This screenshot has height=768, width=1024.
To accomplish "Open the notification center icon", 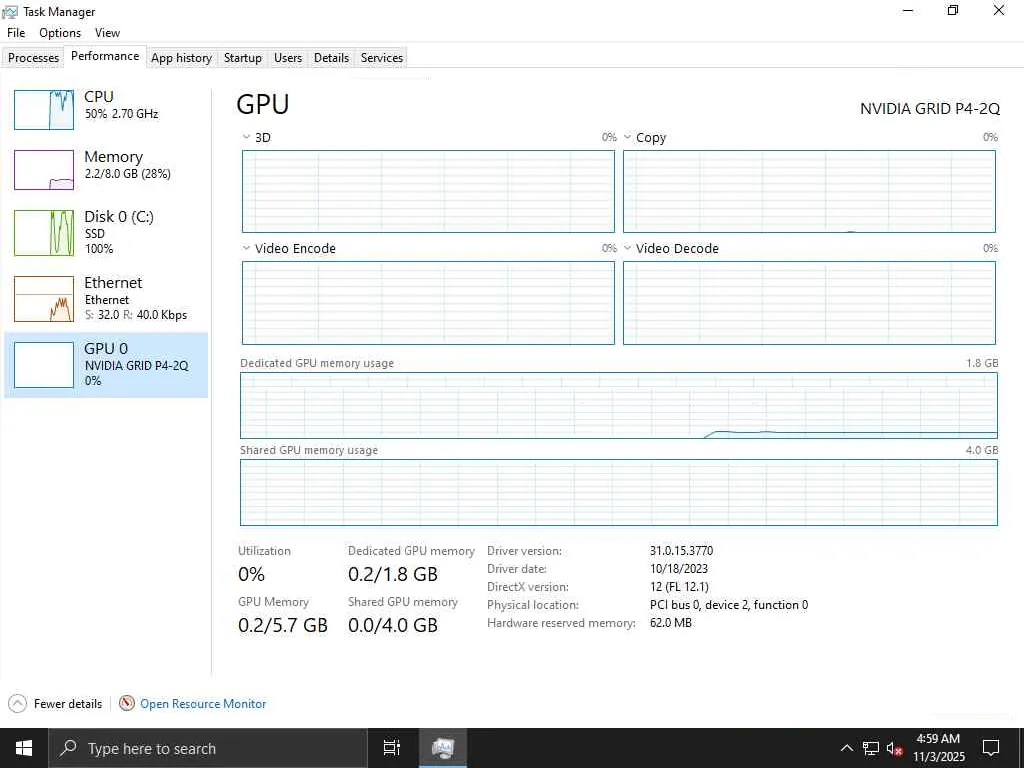I will pyautogui.click(x=991, y=748).
